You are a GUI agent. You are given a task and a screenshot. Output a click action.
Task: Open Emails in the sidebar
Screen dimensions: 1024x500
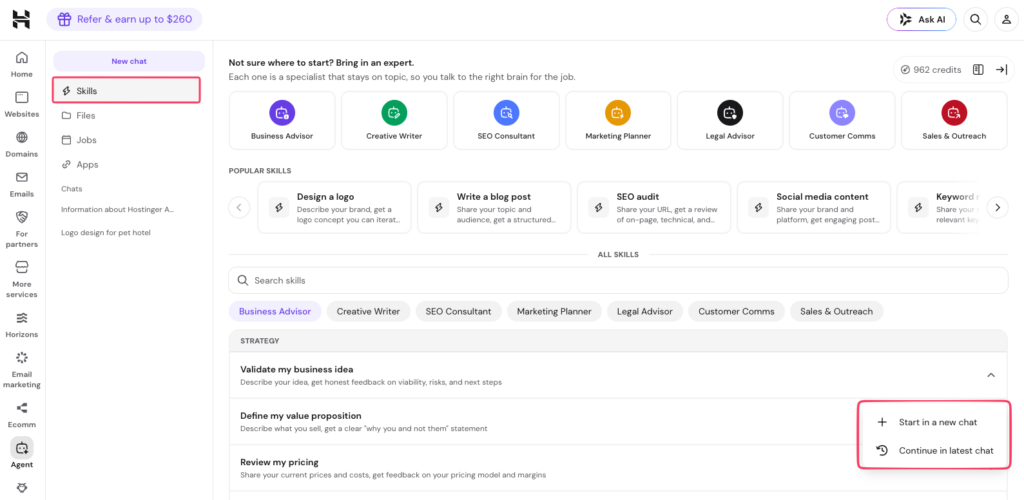pyautogui.click(x=22, y=184)
